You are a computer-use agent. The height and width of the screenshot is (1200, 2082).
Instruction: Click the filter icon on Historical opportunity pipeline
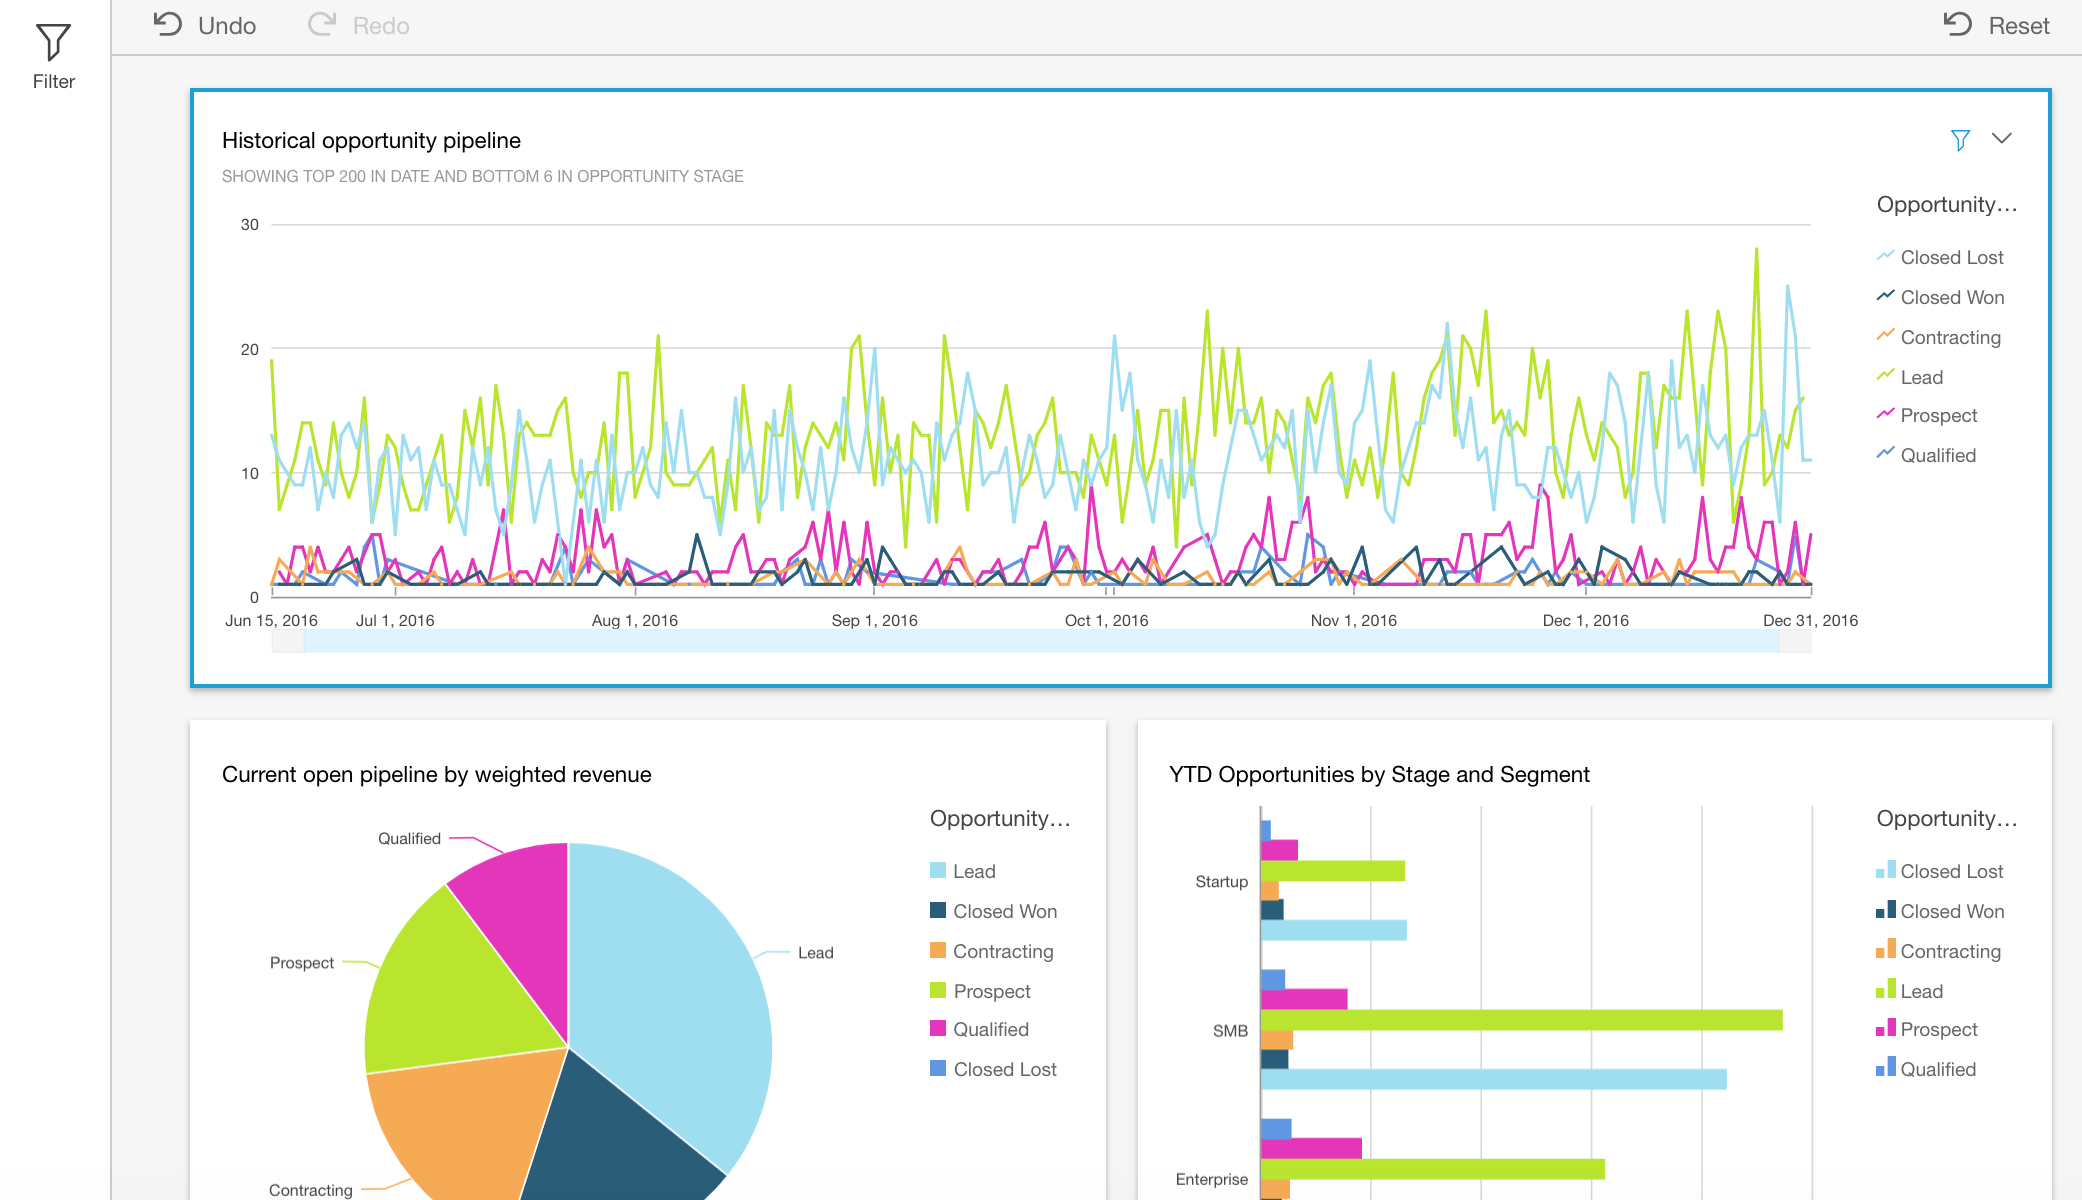coord(1959,140)
